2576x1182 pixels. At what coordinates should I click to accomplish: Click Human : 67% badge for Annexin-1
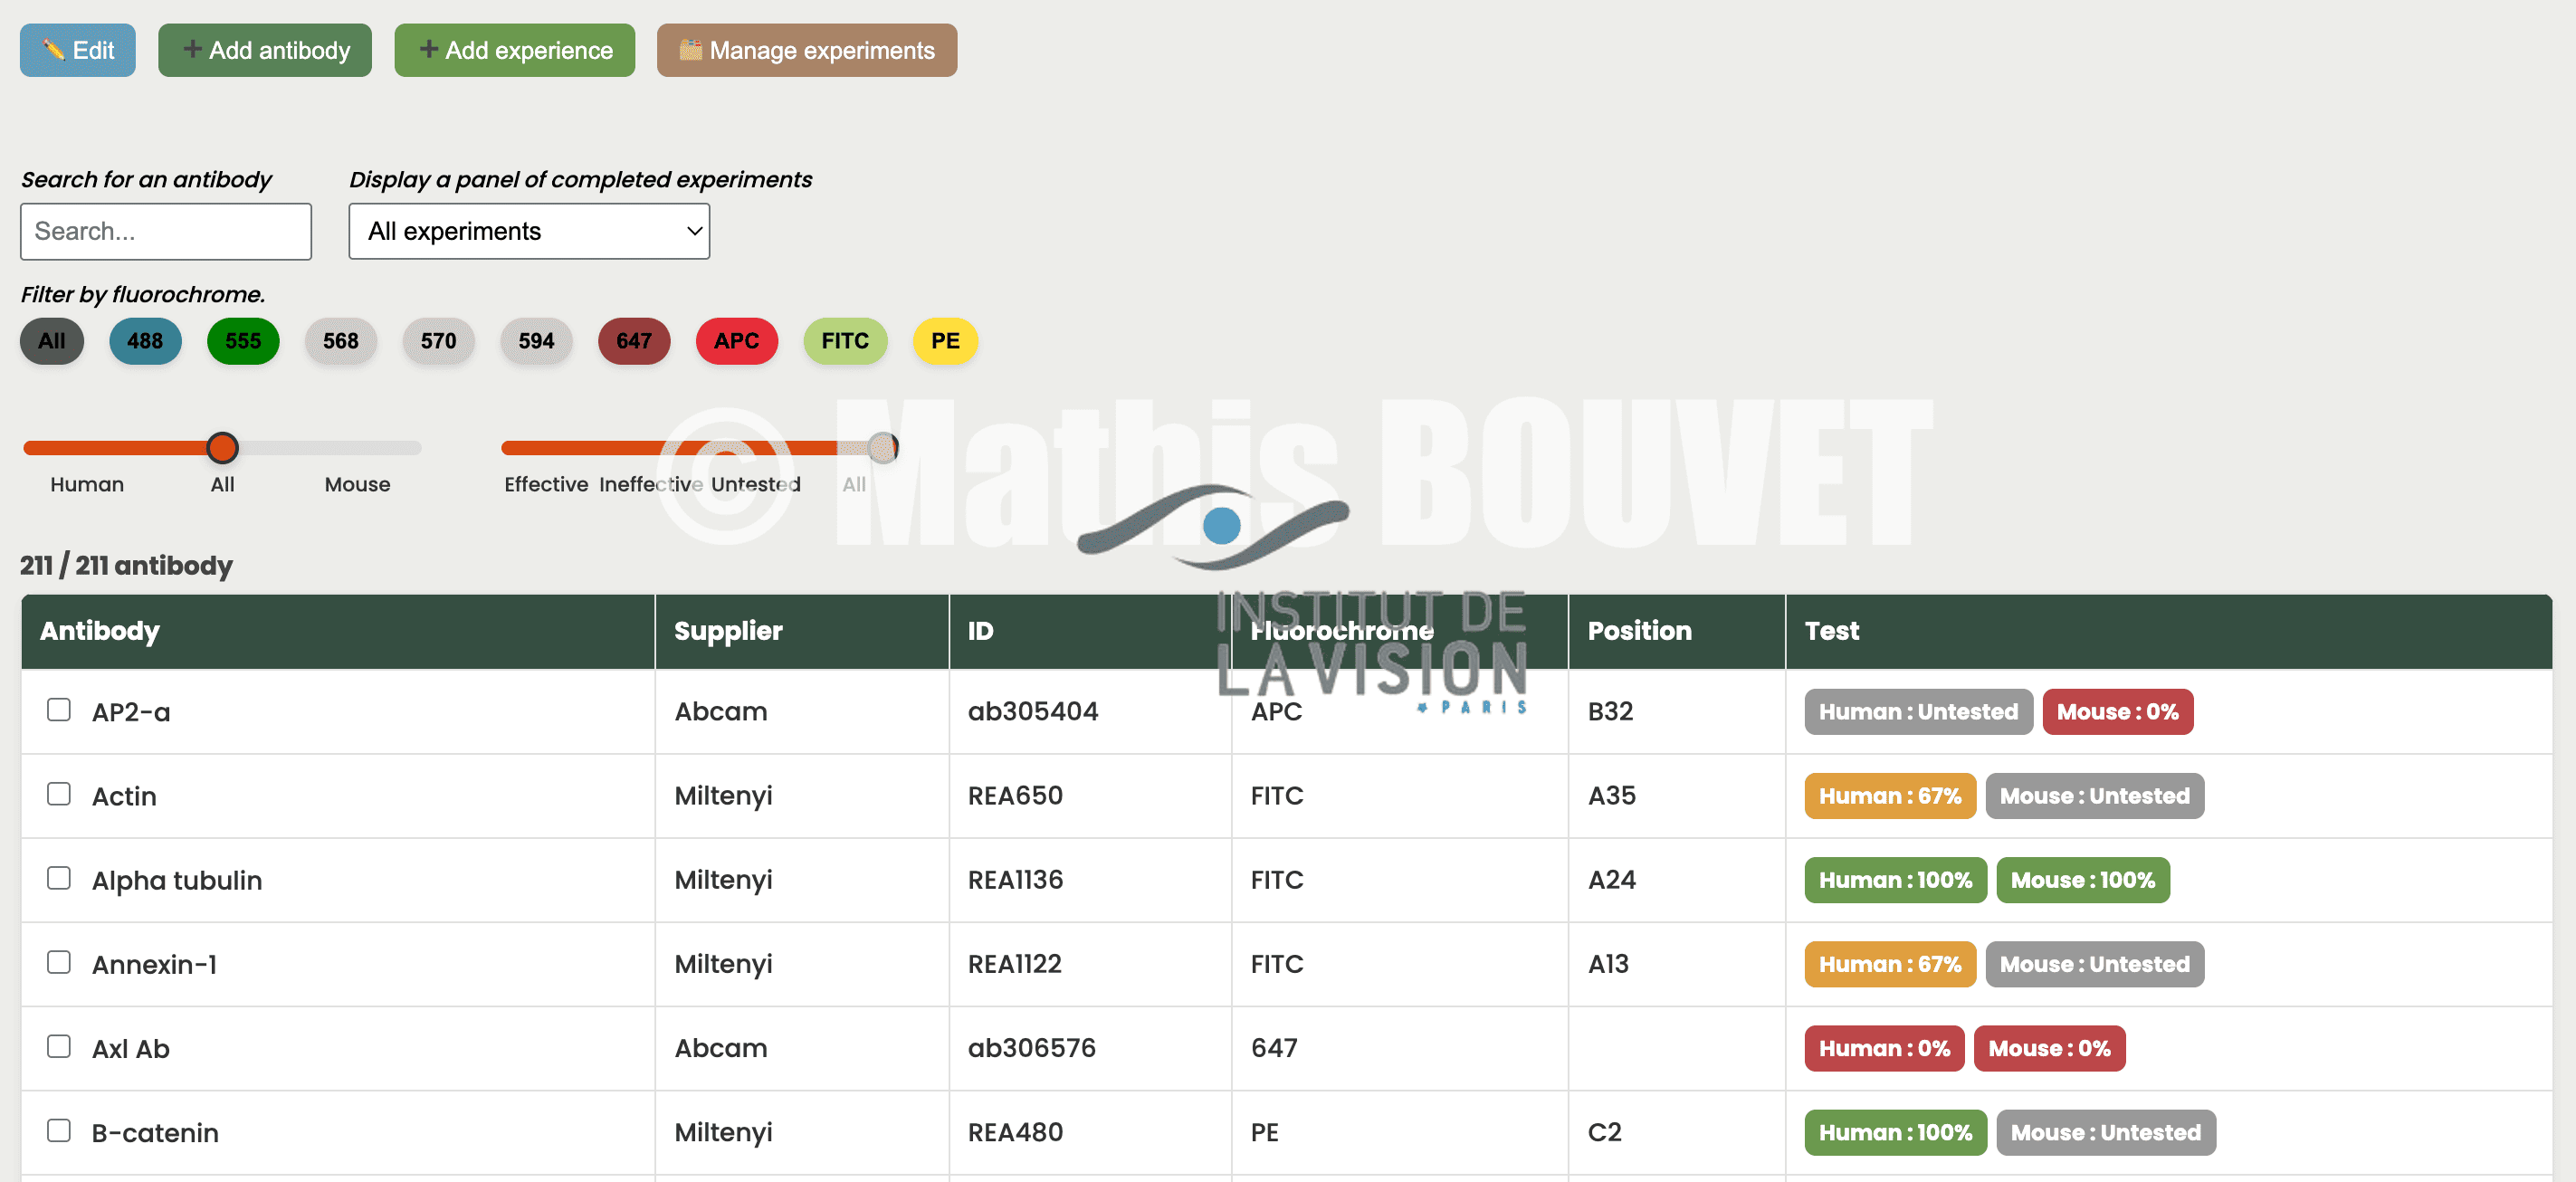coord(1890,964)
